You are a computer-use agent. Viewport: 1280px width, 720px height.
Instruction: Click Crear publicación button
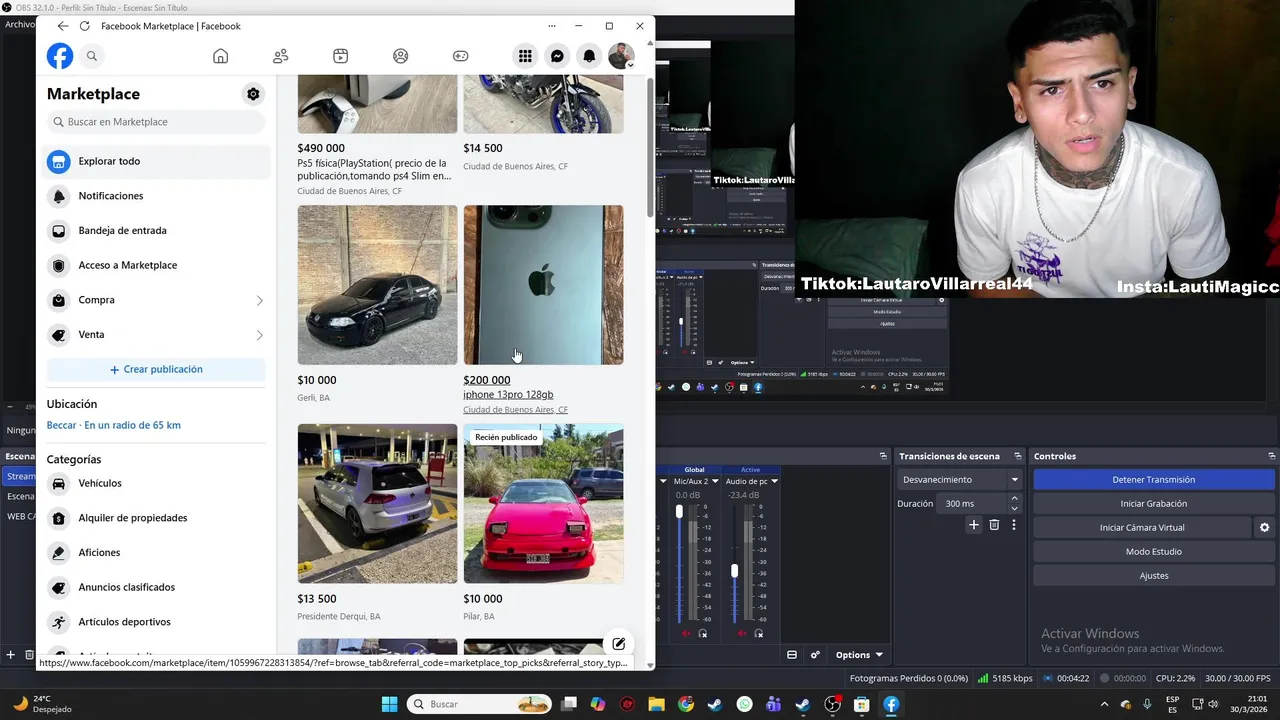tap(156, 369)
